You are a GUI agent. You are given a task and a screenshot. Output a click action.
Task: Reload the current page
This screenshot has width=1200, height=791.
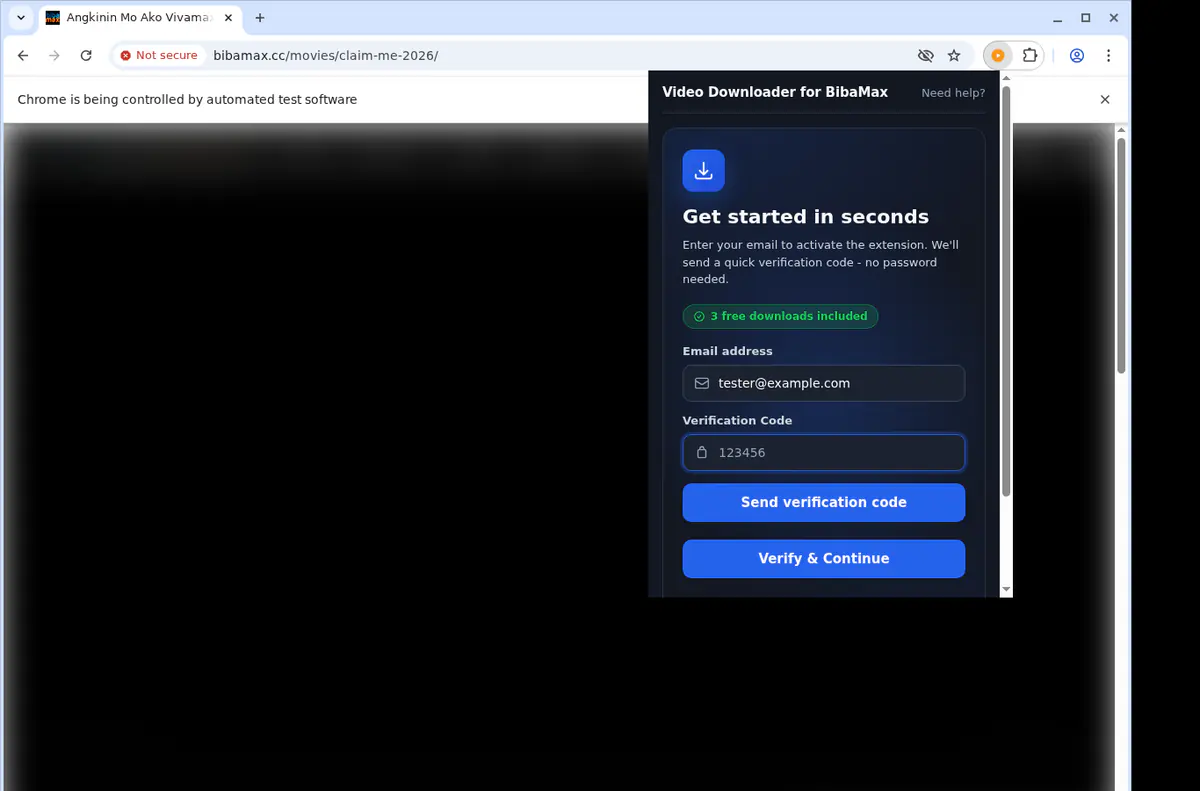(86, 56)
